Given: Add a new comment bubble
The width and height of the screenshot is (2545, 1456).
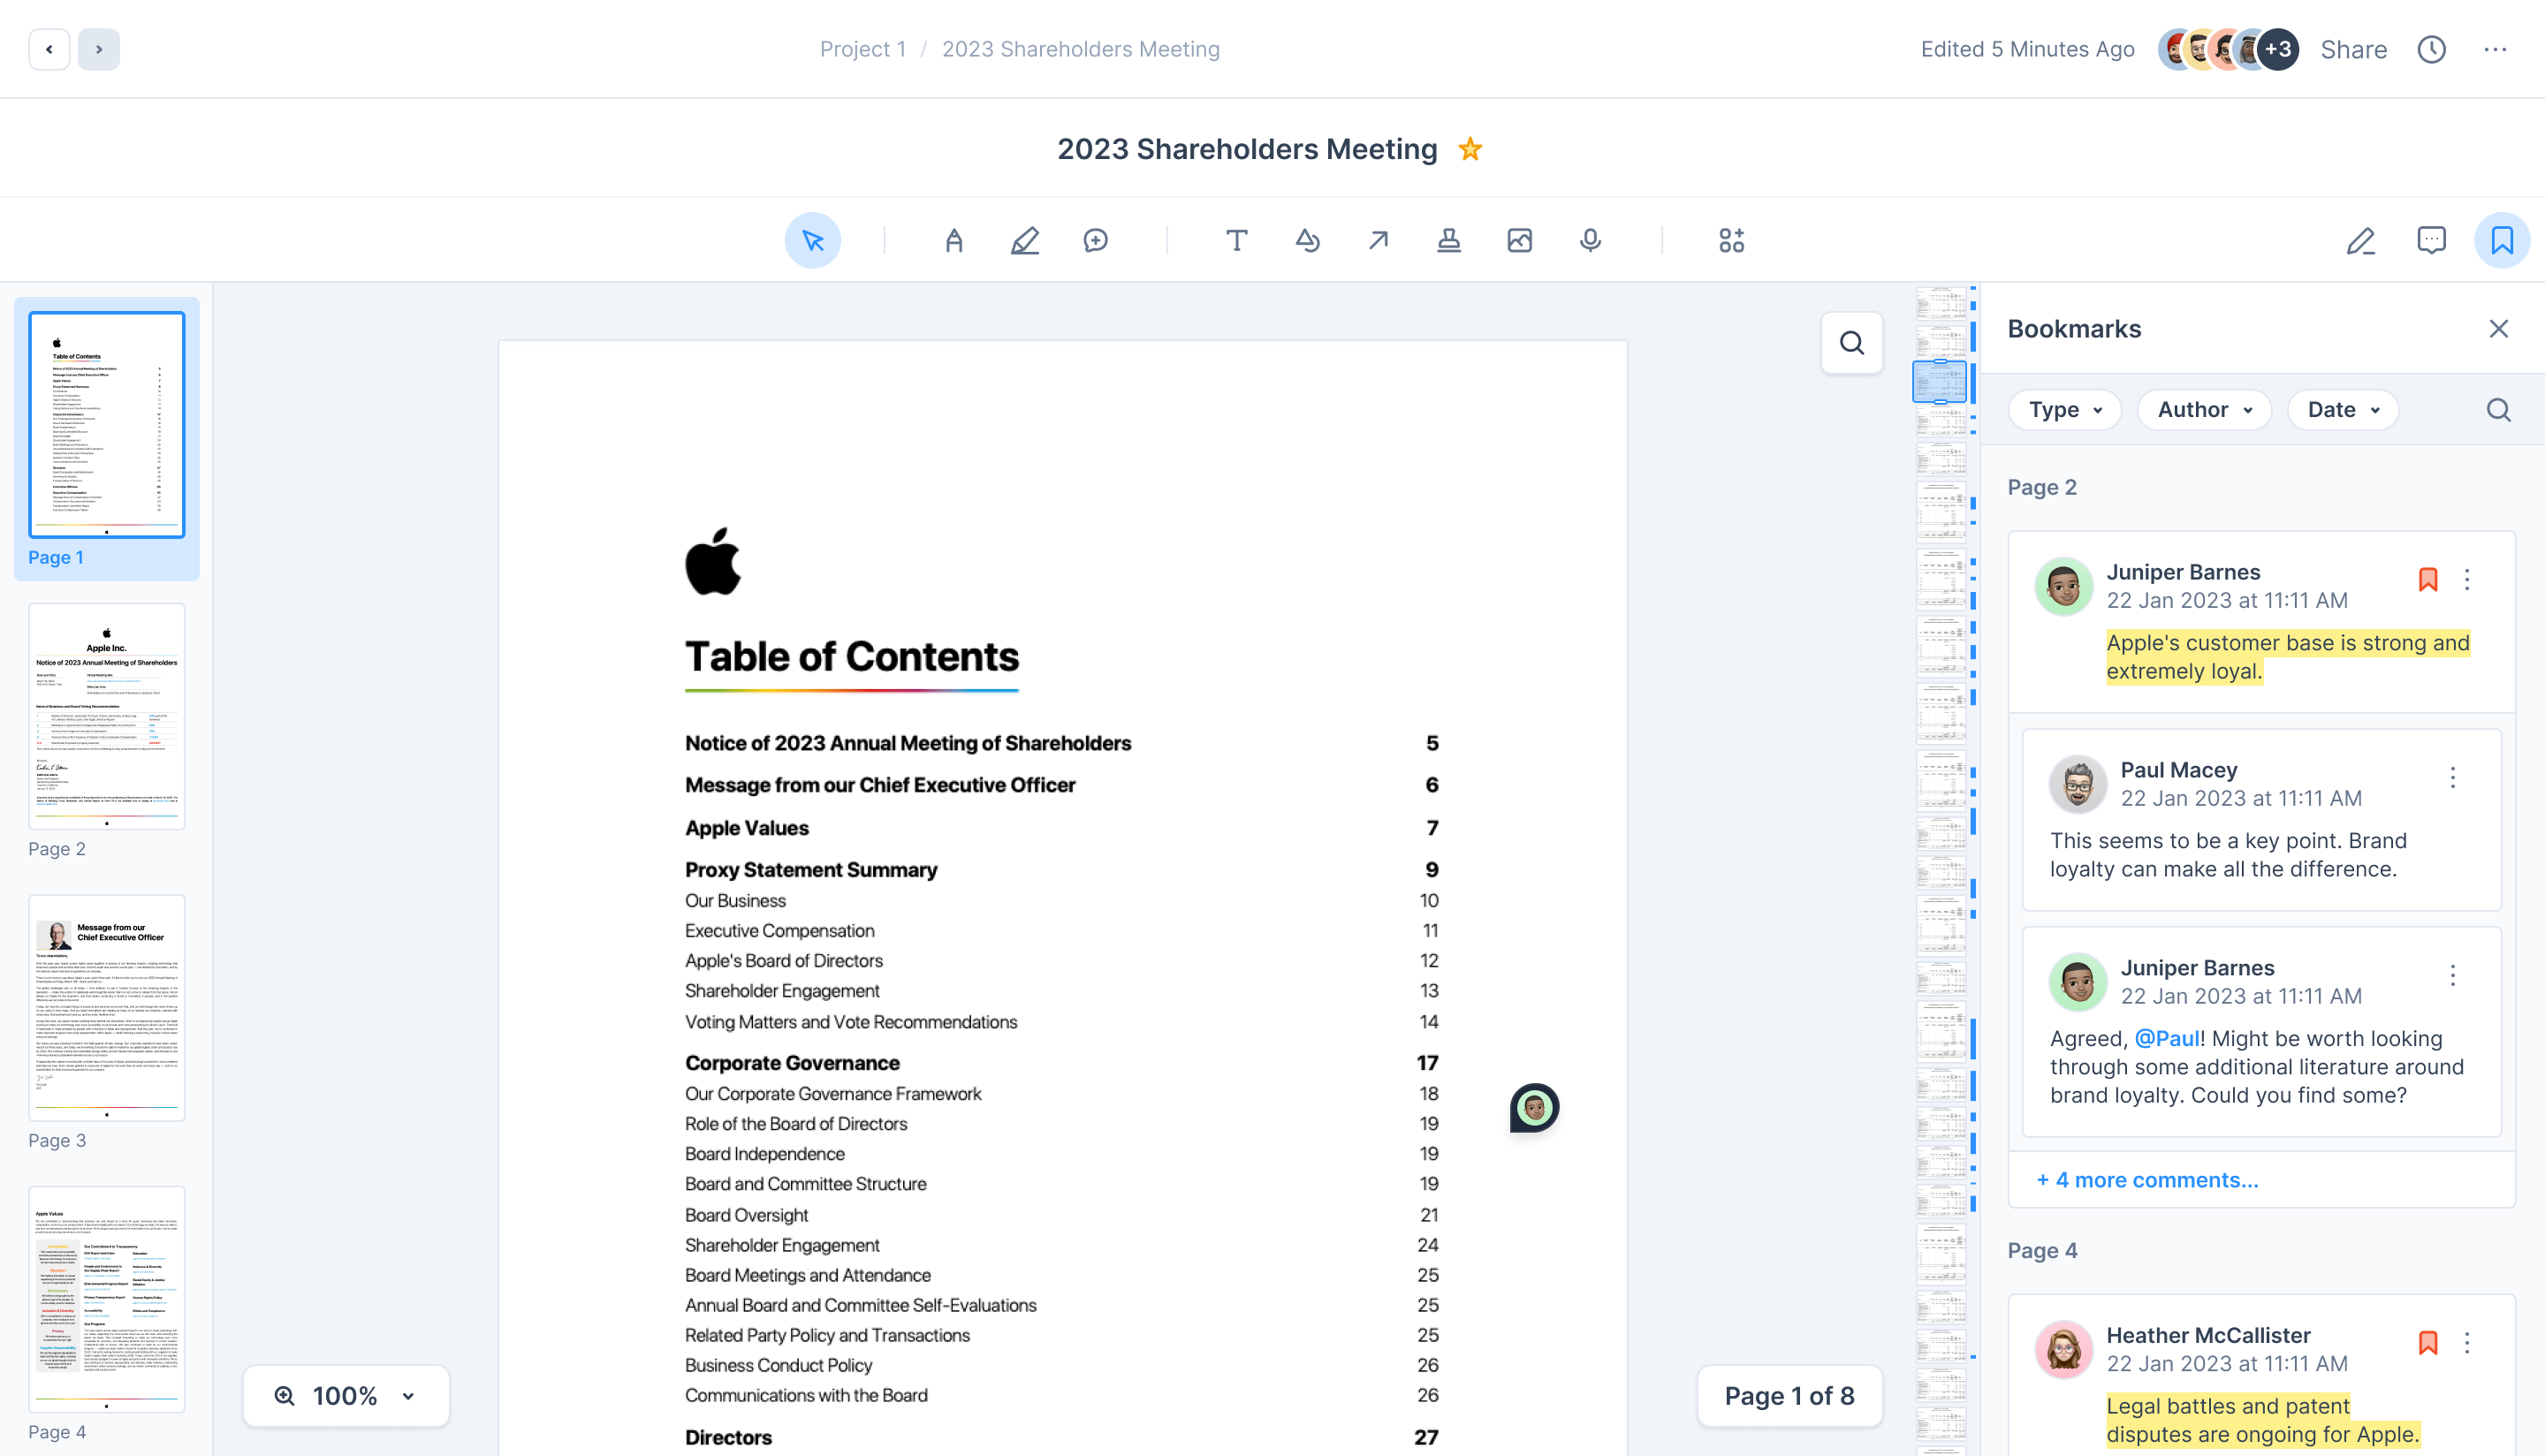Looking at the screenshot, I should (1095, 240).
